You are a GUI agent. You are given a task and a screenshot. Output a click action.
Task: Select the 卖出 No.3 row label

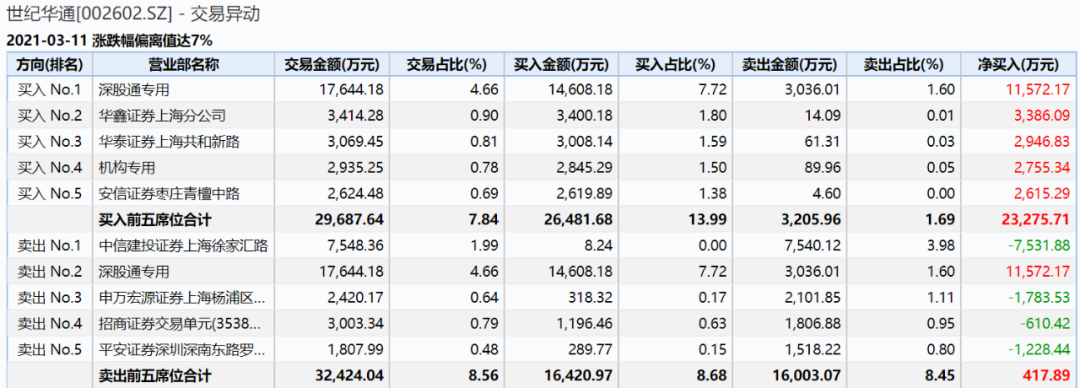(x=49, y=298)
